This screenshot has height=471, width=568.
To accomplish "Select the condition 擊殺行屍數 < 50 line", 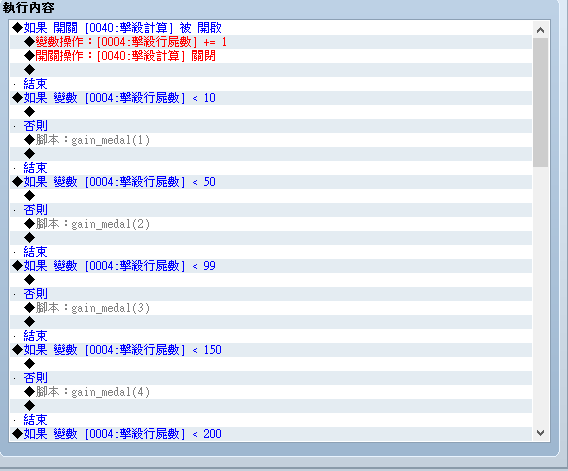I will 271,182.
